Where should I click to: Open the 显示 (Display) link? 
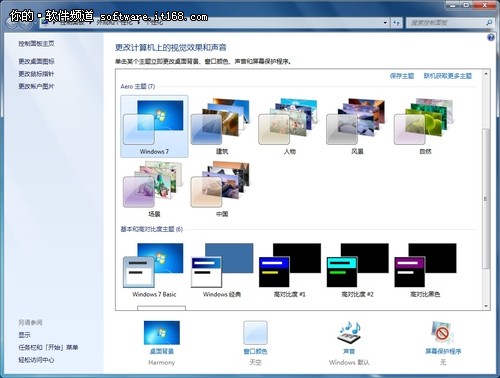[x=24, y=335]
